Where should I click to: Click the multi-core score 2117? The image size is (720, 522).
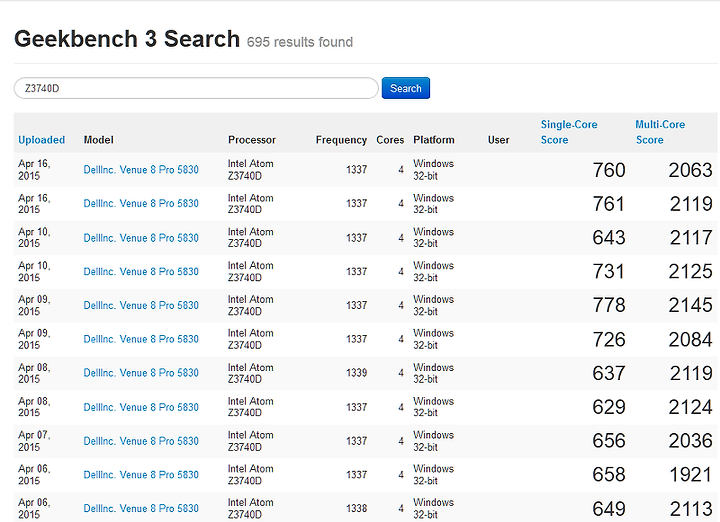coord(691,238)
